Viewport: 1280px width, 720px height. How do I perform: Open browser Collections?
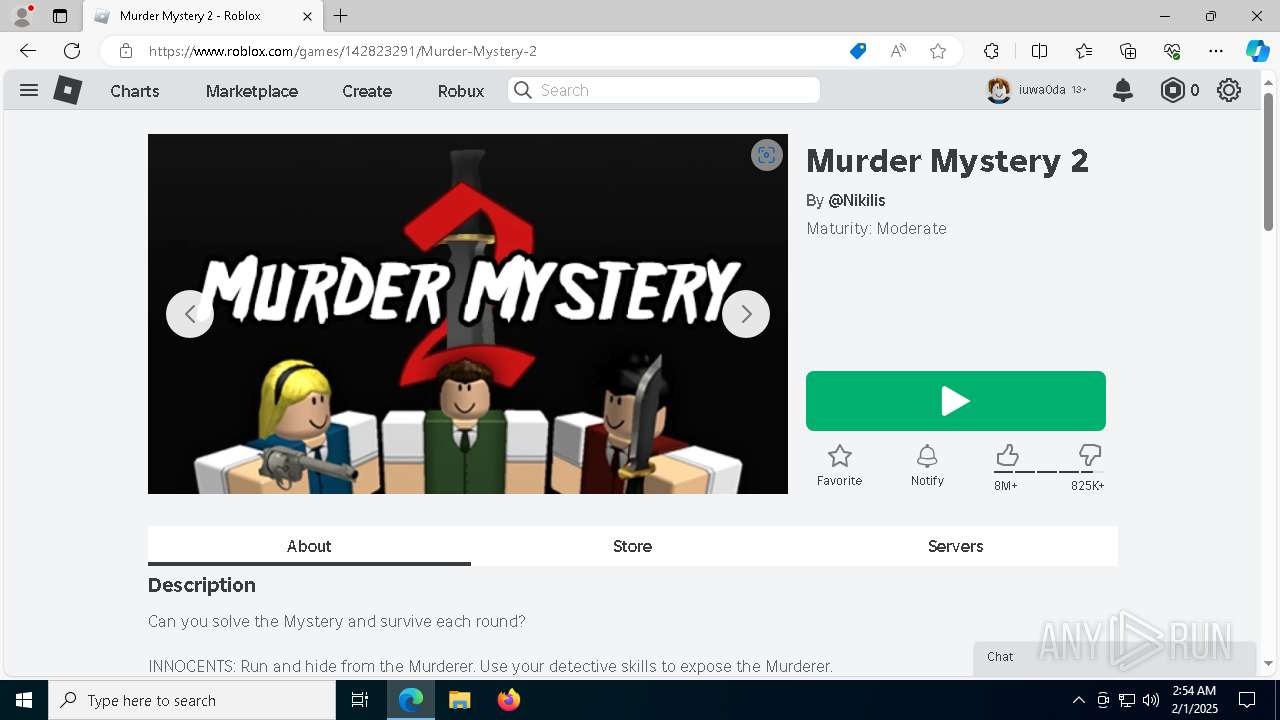coord(1128,51)
